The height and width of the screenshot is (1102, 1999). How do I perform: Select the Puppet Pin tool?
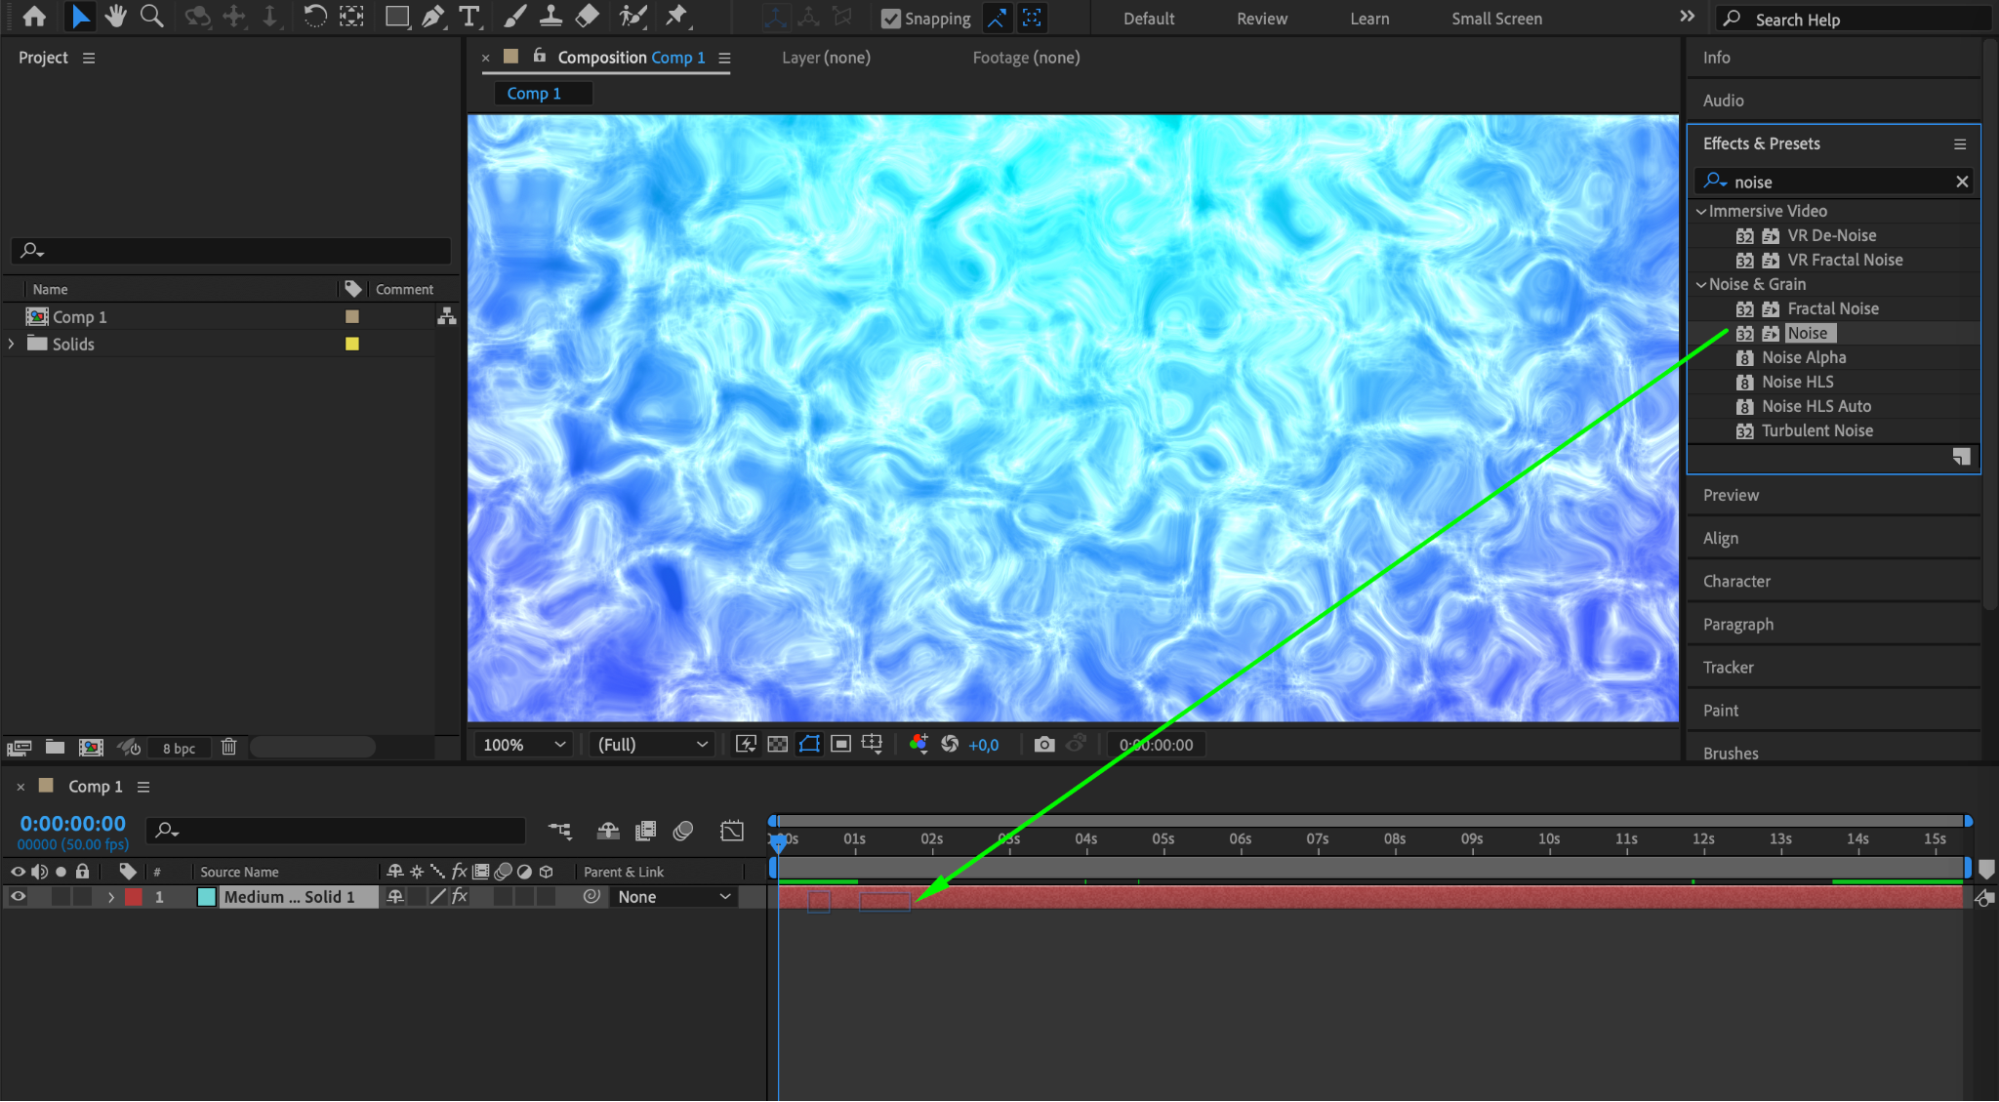[x=677, y=16]
